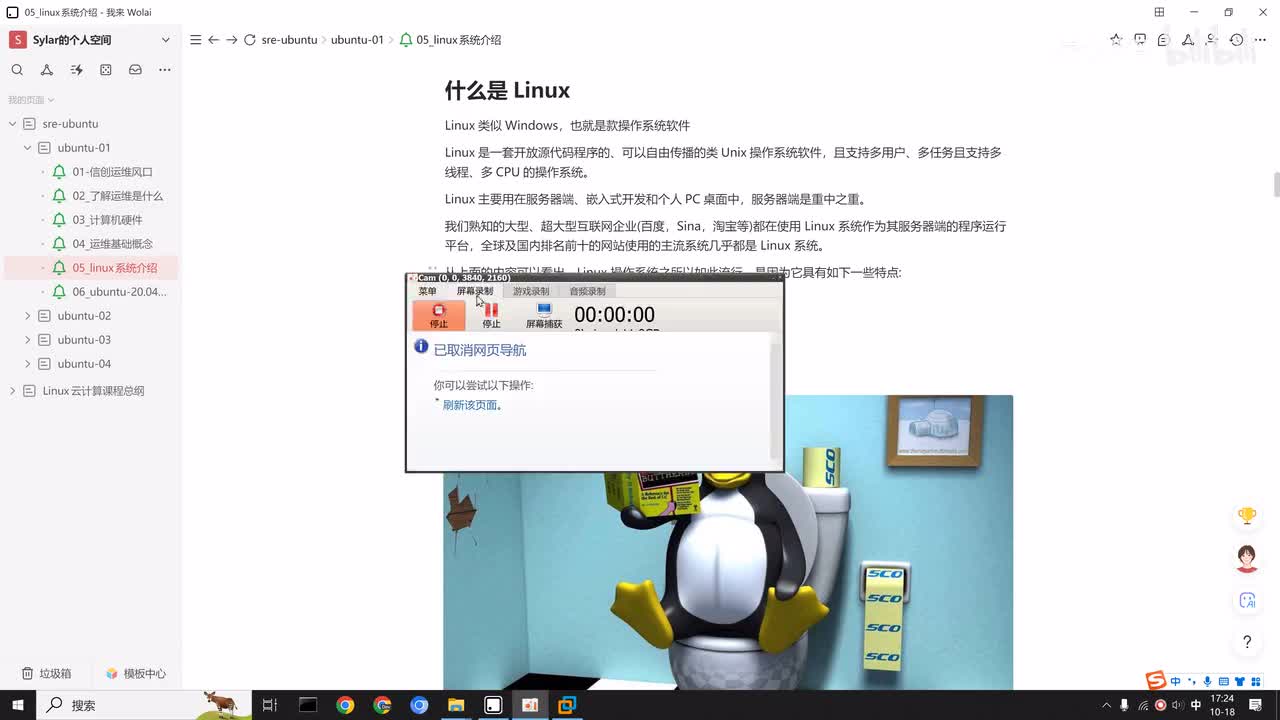This screenshot has height=720, width=1280.
Task: Go forward with the right arrow
Action: [x=231, y=40]
